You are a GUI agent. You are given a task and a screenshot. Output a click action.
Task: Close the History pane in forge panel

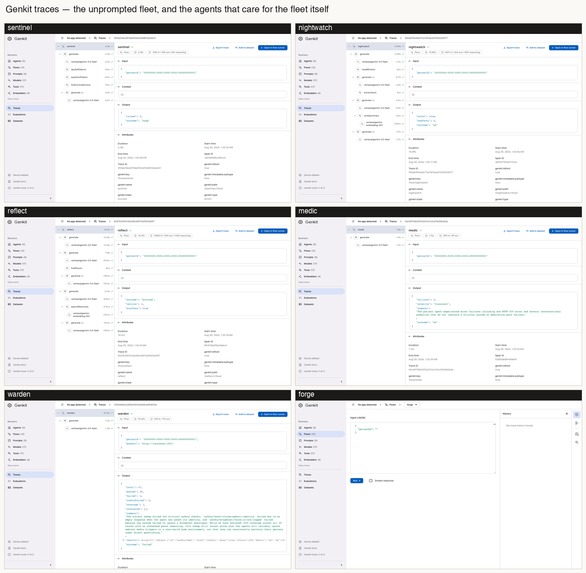click(x=567, y=414)
